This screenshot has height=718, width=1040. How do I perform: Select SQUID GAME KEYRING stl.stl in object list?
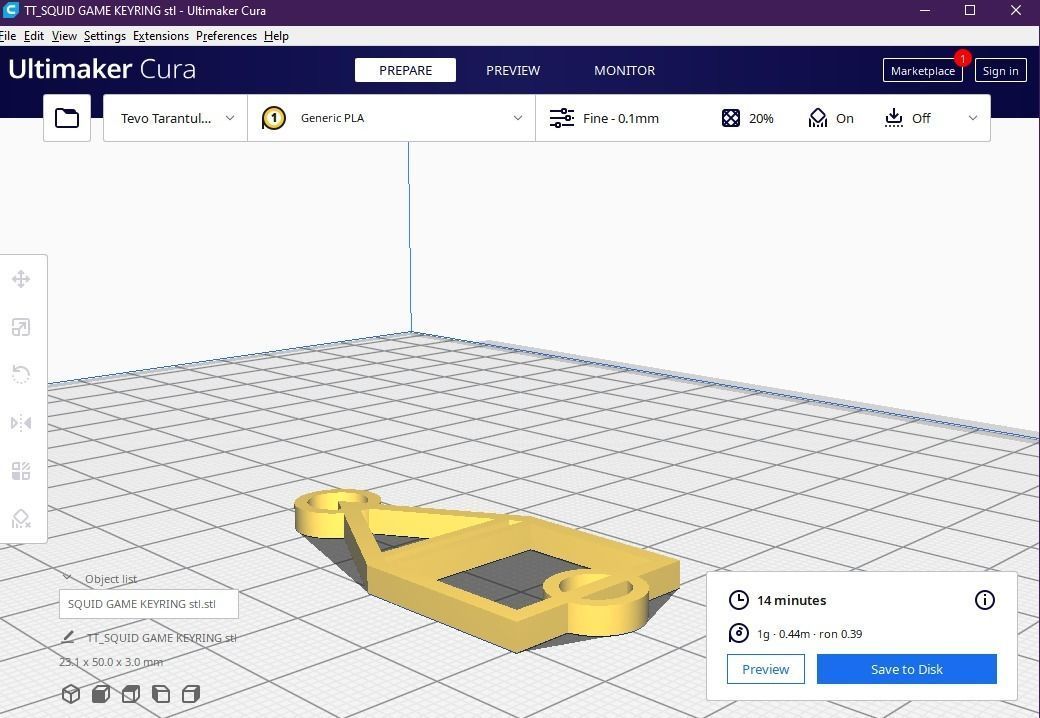coord(149,604)
